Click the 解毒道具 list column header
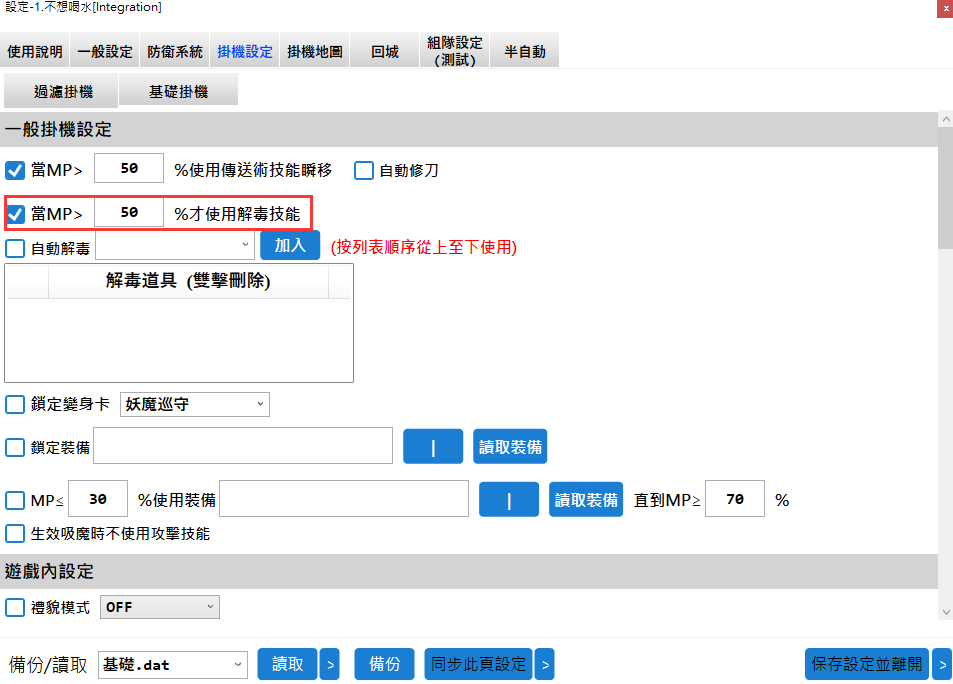 pyautogui.click(x=188, y=280)
